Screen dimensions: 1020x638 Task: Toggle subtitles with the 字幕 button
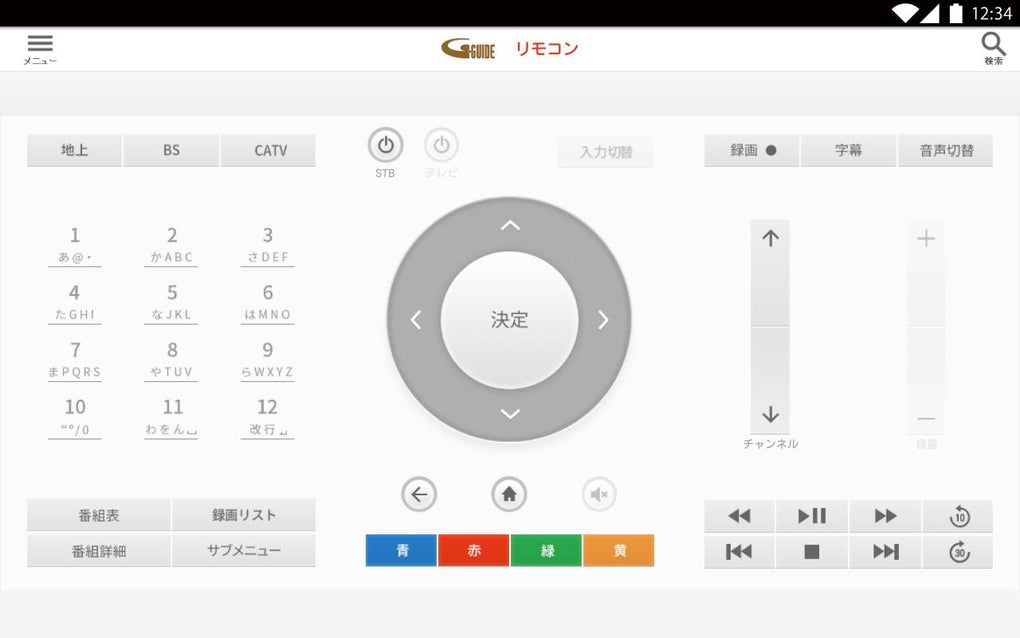[848, 150]
